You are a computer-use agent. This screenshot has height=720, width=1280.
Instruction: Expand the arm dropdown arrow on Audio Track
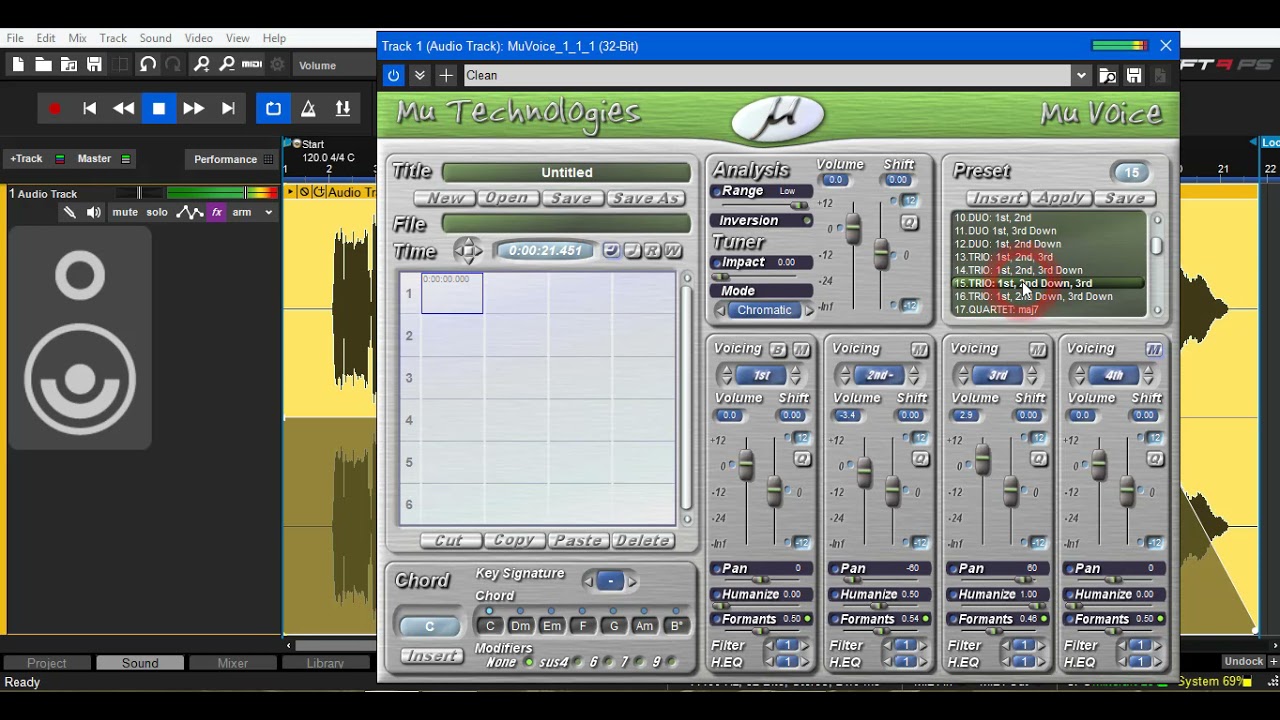pyautogui.click(x=268, y=212)
